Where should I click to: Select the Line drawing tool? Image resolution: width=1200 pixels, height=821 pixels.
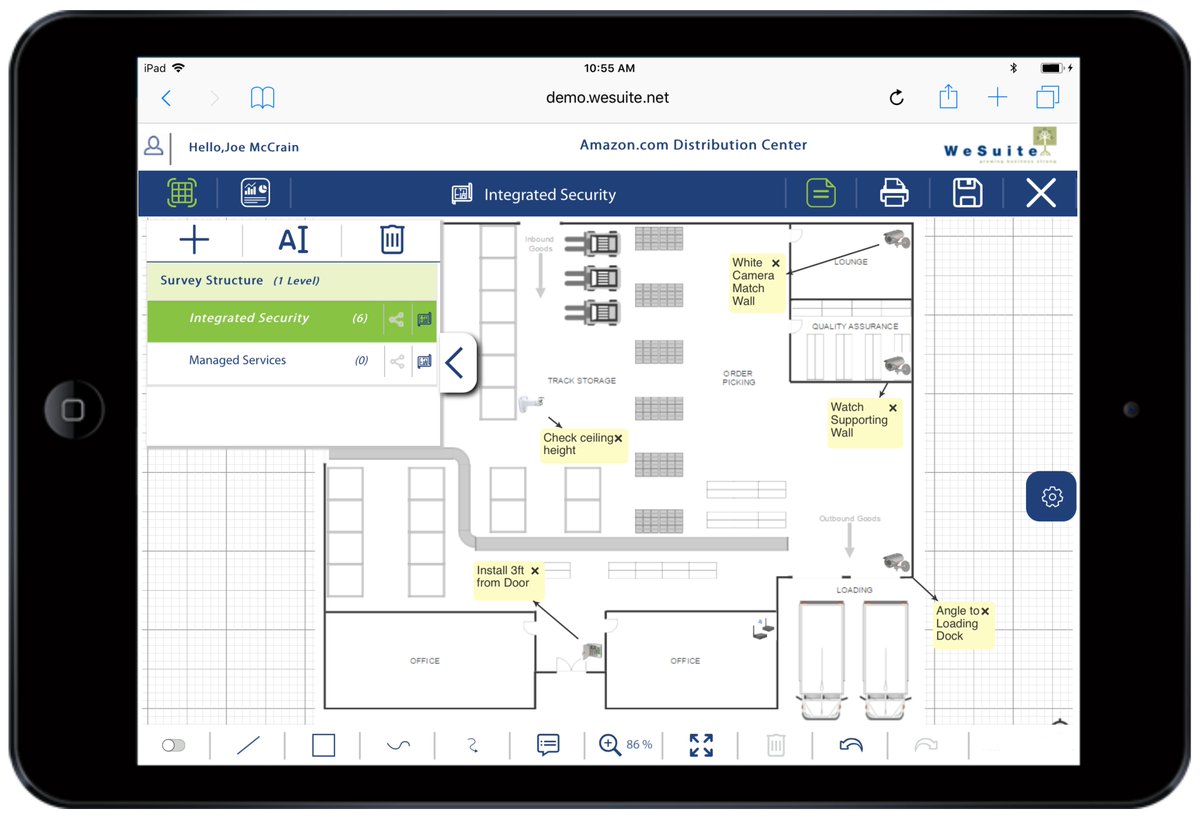click(x=250, y=744)
